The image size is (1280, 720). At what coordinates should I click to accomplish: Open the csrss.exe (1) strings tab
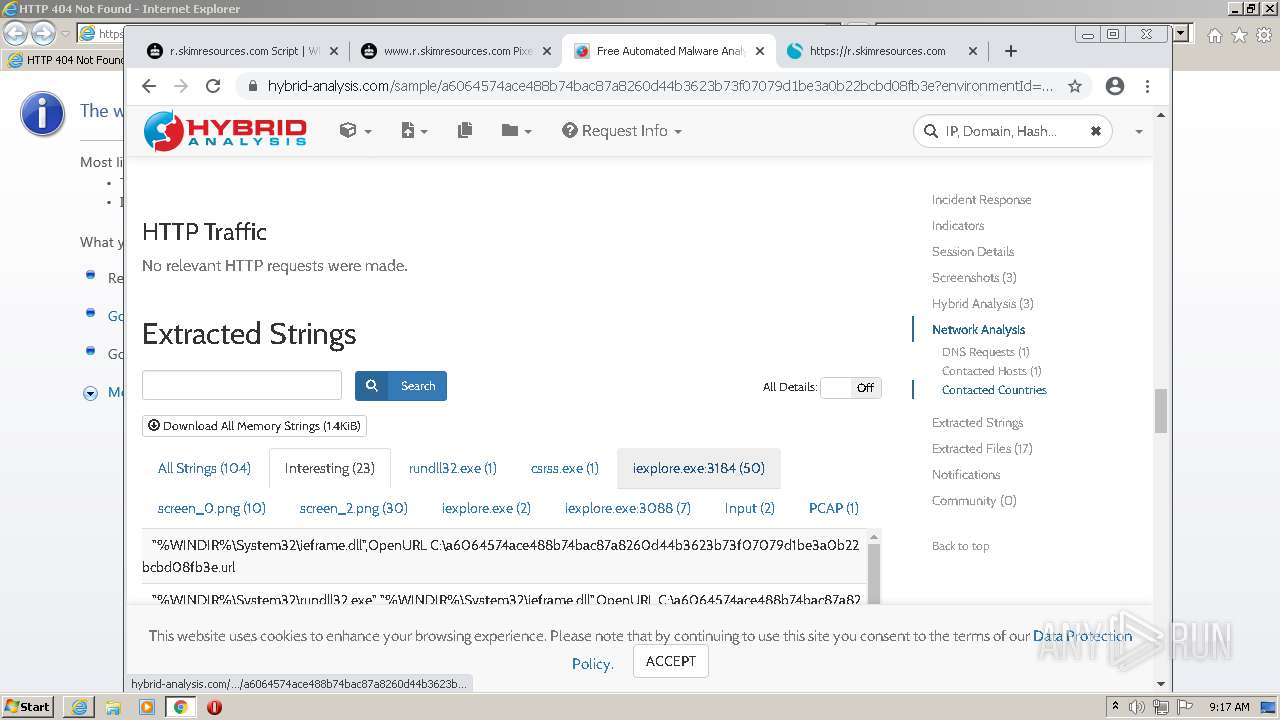click(565, 468)
